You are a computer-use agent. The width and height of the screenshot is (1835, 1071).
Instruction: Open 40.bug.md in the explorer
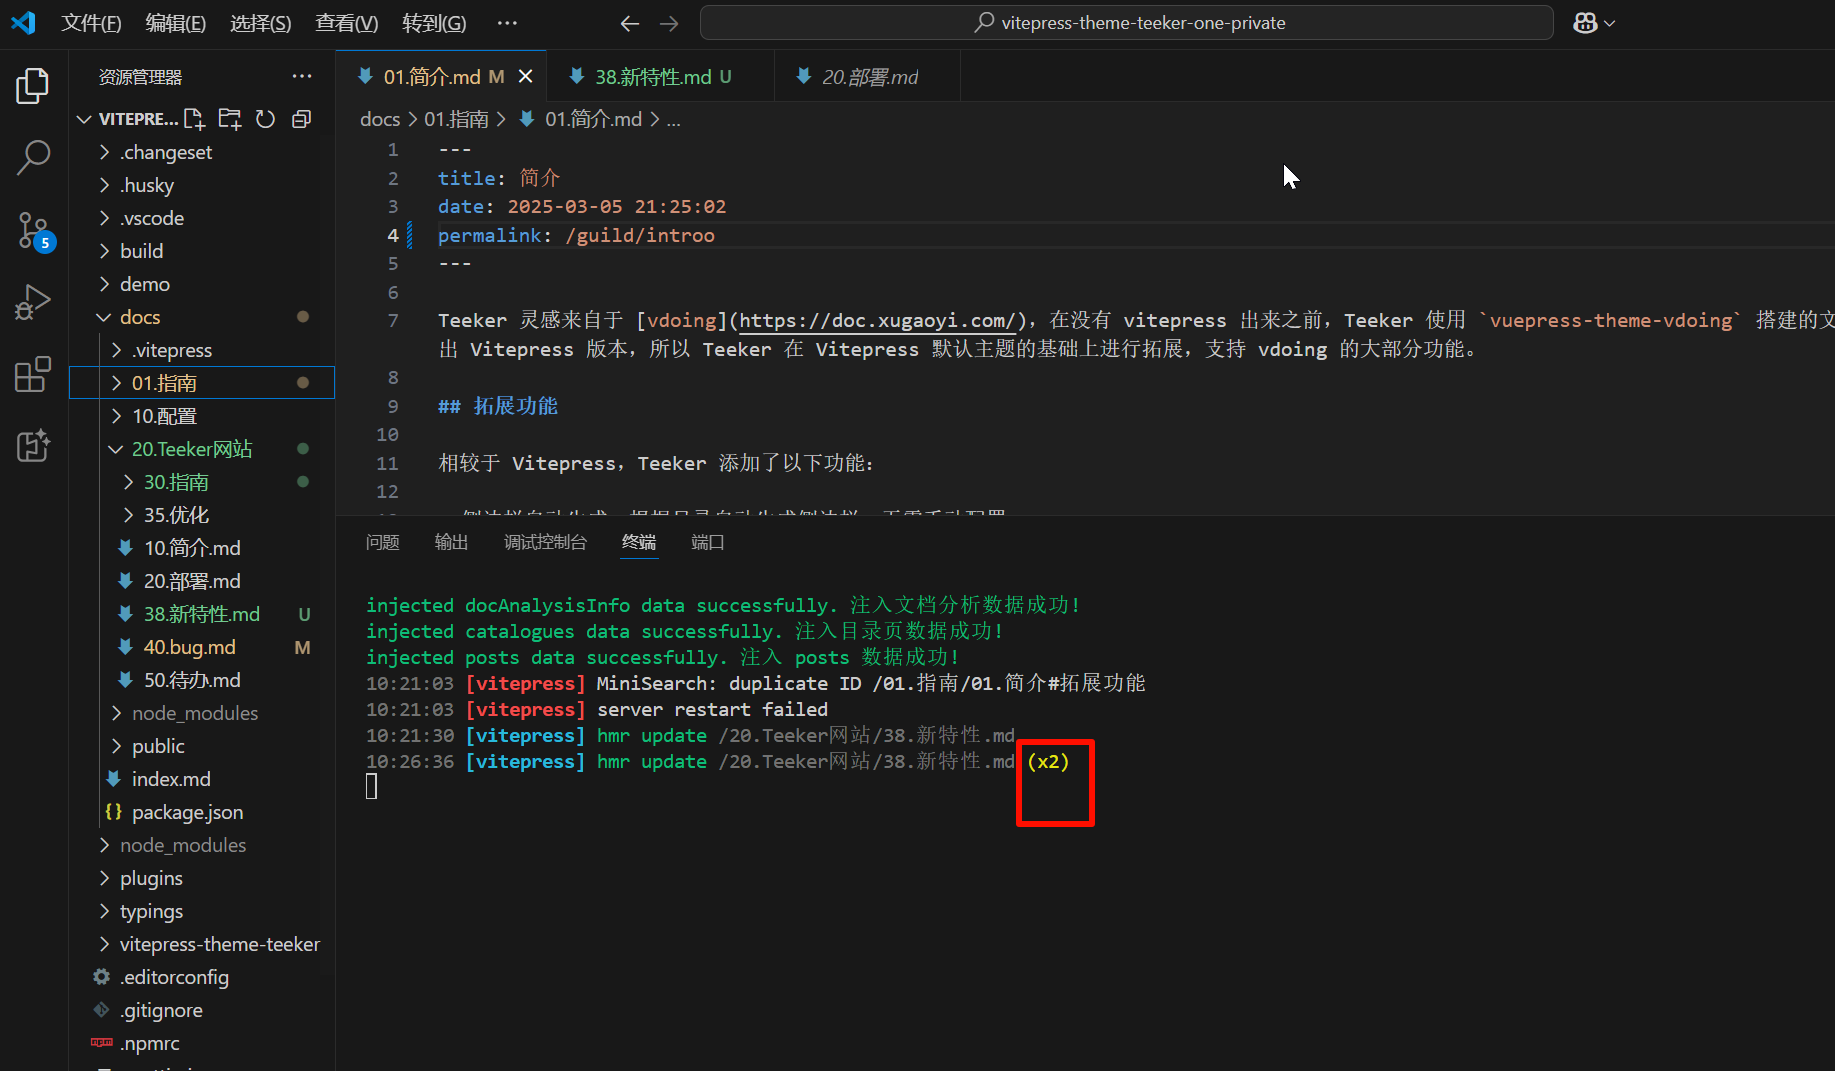tap(202, 647)
